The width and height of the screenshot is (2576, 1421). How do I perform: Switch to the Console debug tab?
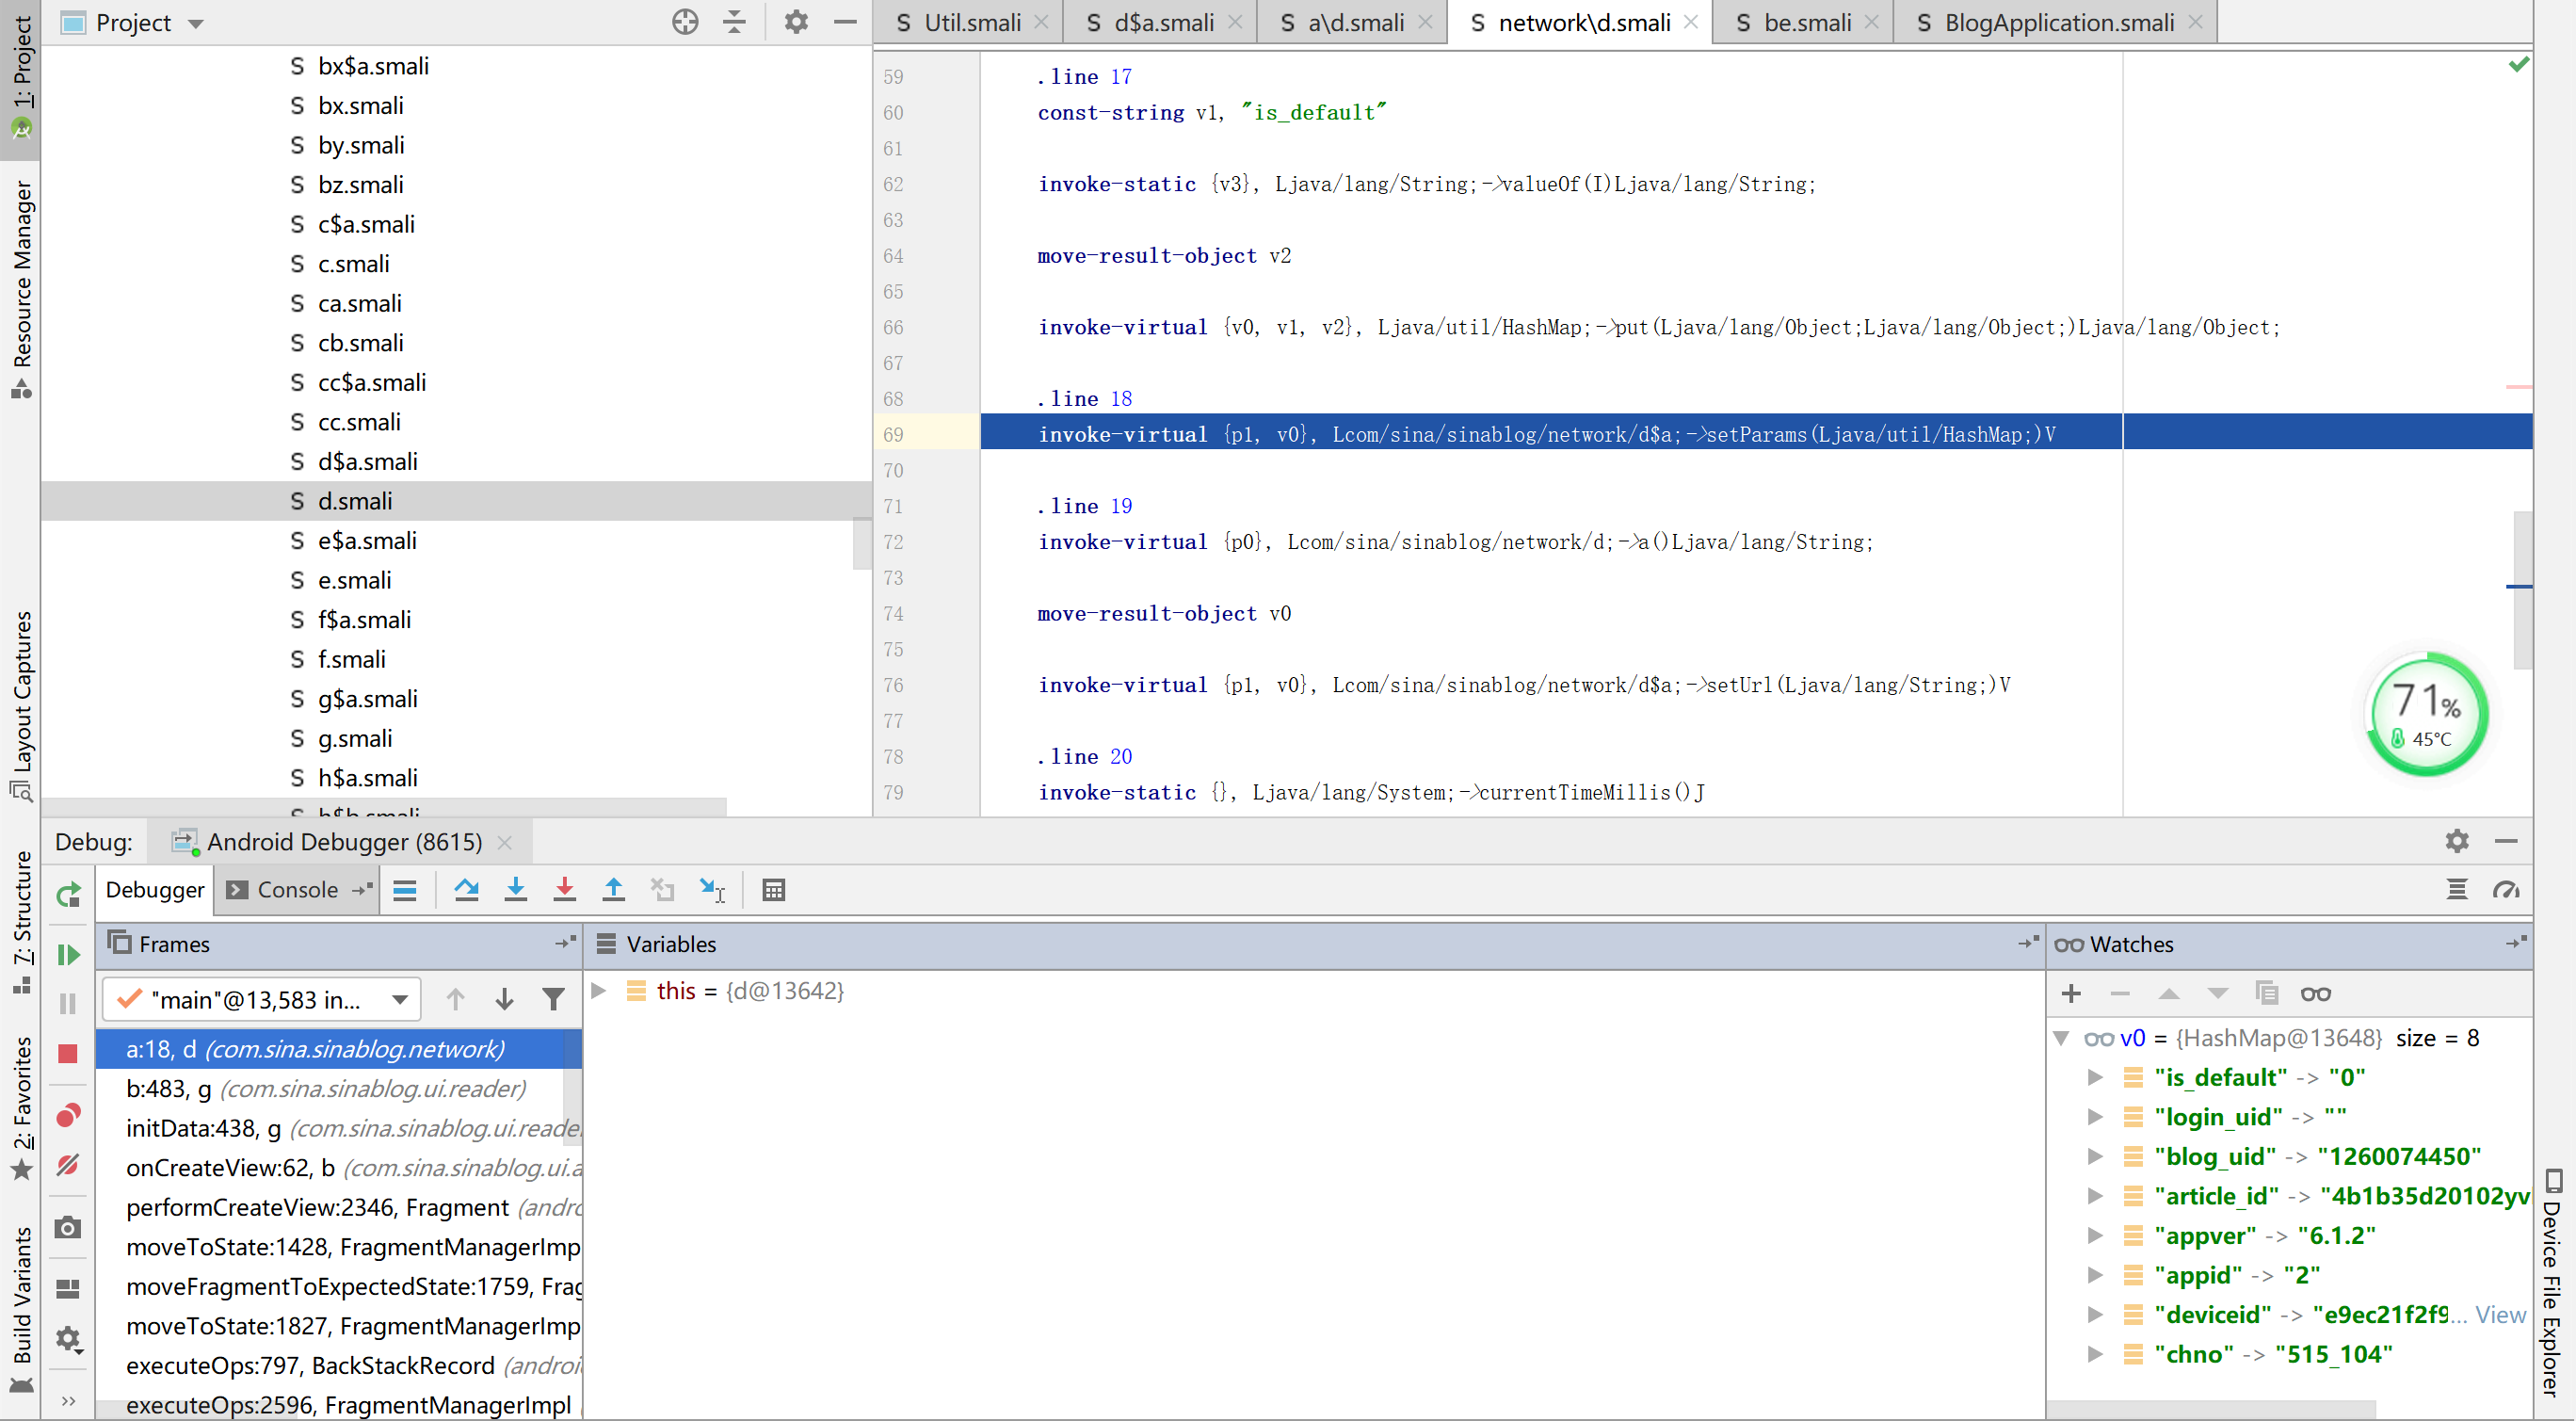[x=296, y=890]
